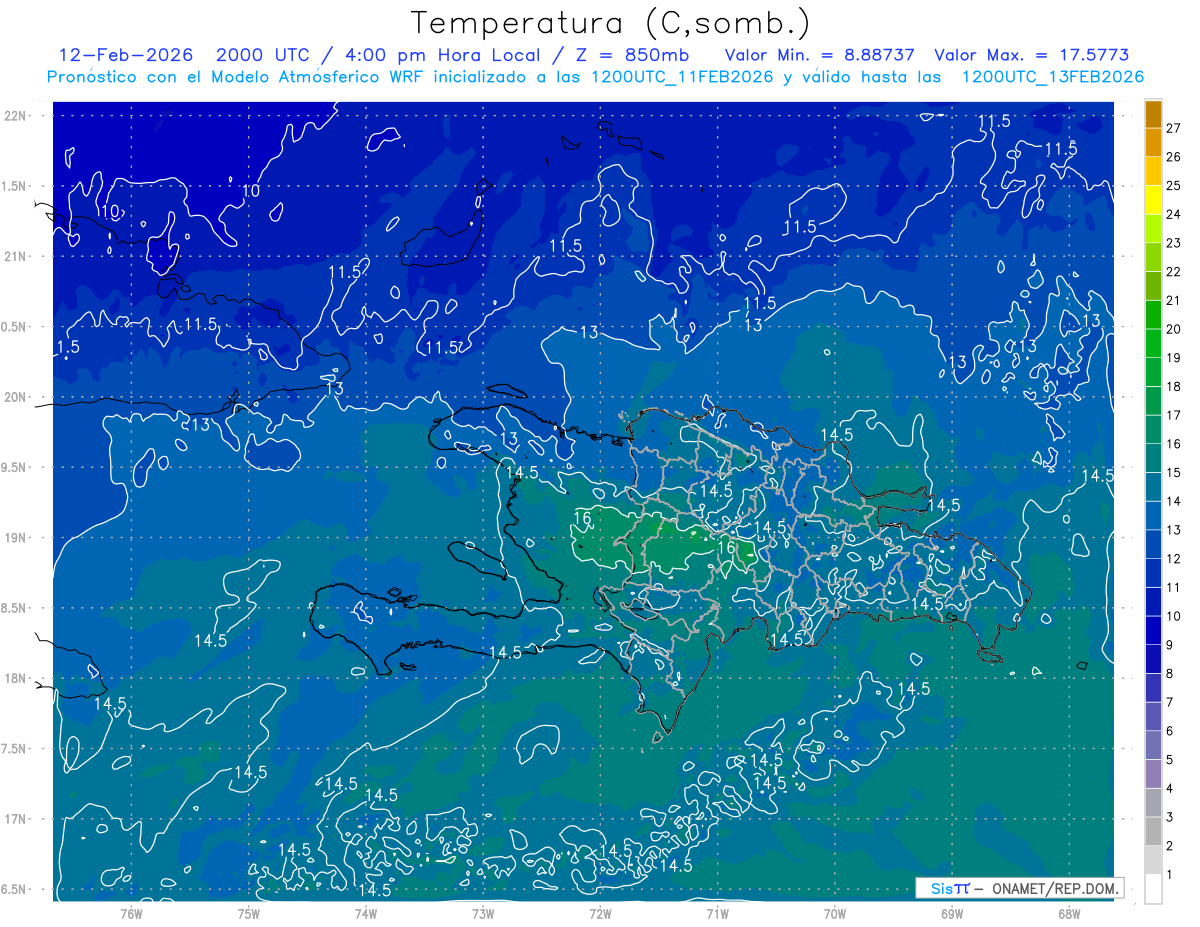Click the '20N' latitude axis label
Screen dimensions: 1200x927
[14, 397]
